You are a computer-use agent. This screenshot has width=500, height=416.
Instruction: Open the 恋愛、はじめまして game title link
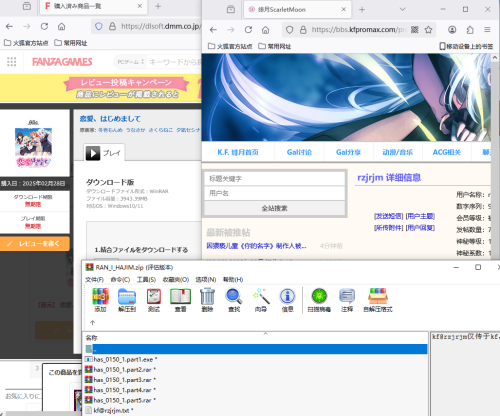point(110,119)
